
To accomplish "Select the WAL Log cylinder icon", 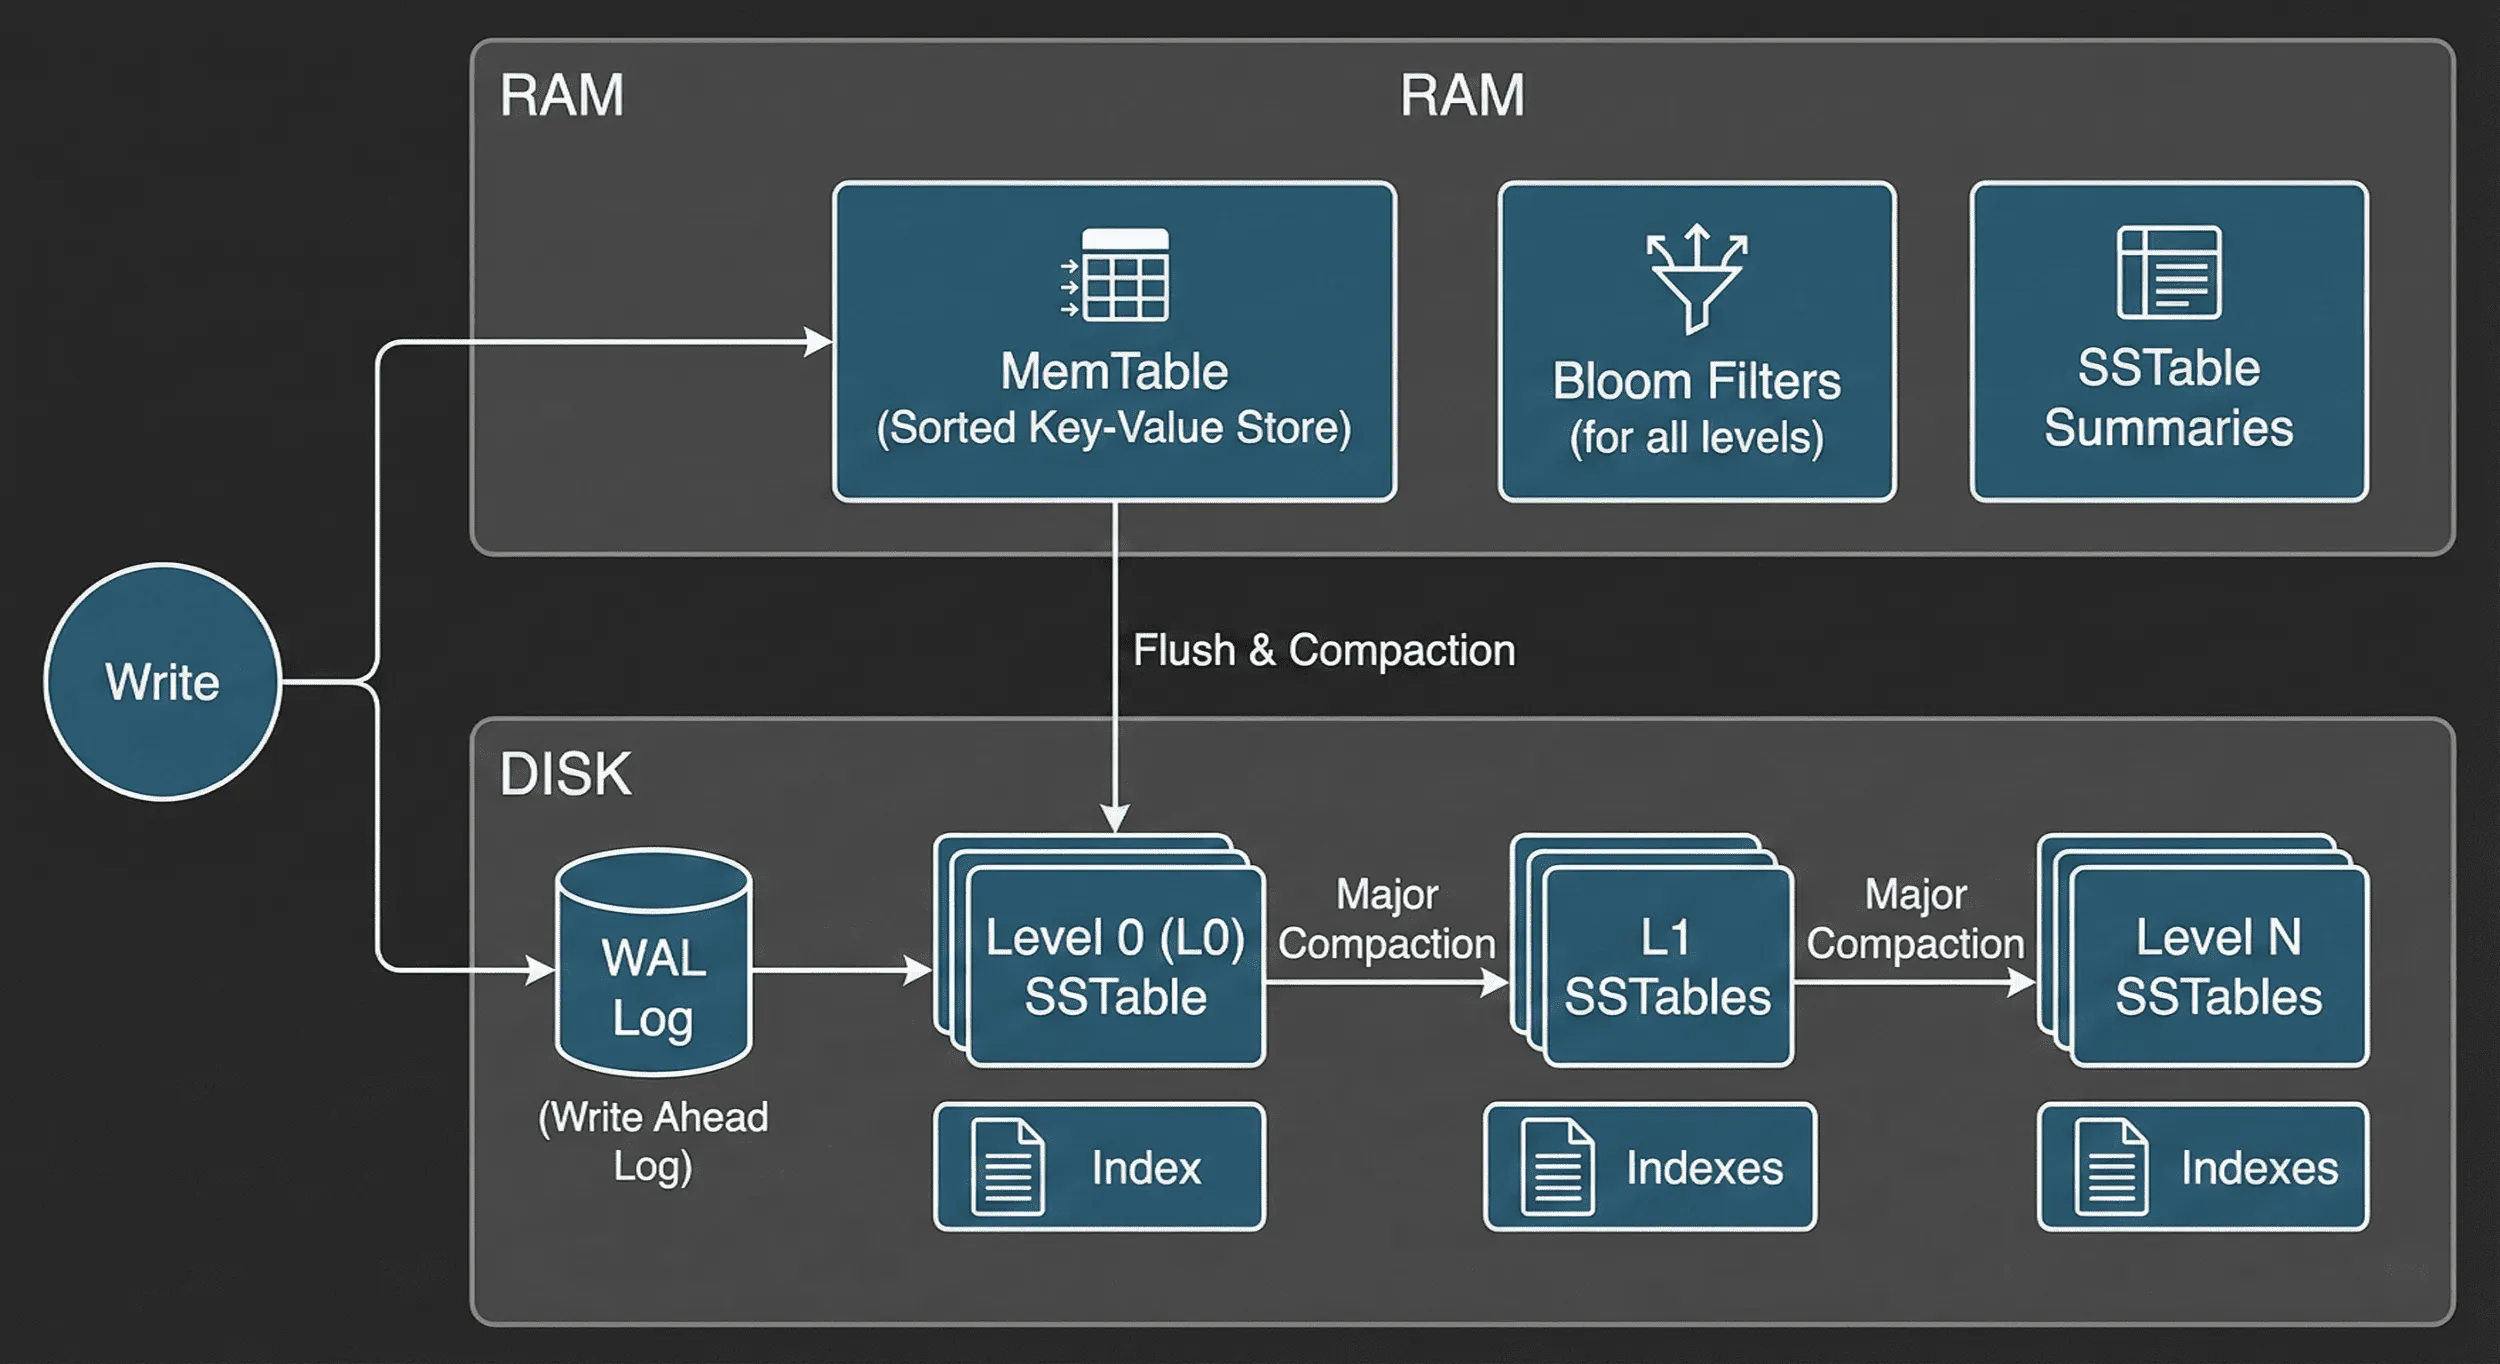I will point(653,962).
